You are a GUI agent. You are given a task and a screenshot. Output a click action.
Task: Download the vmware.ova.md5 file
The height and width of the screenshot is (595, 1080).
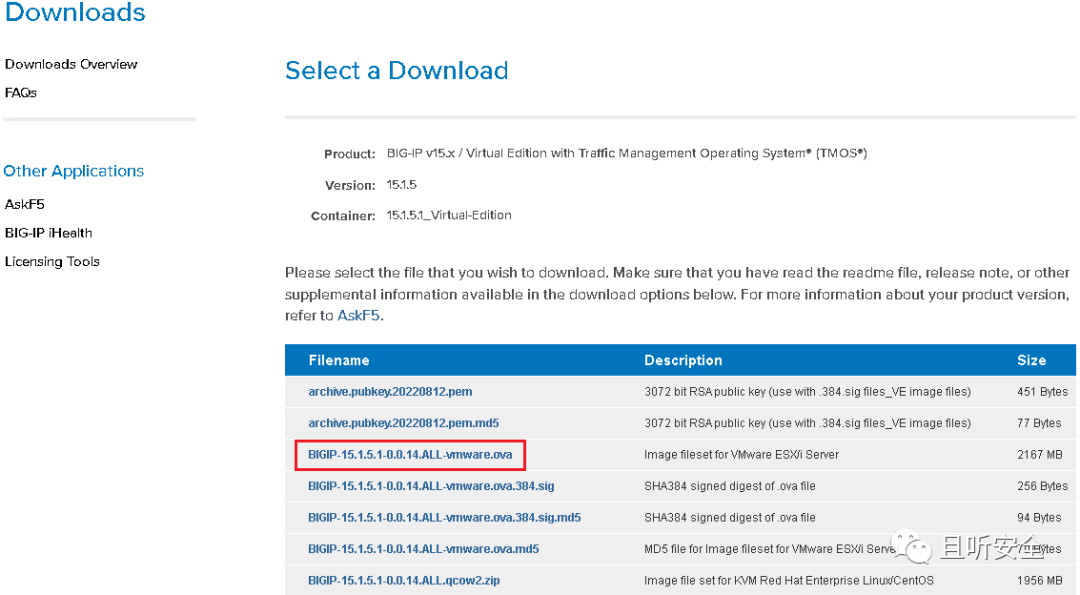[x=424, y=549]
